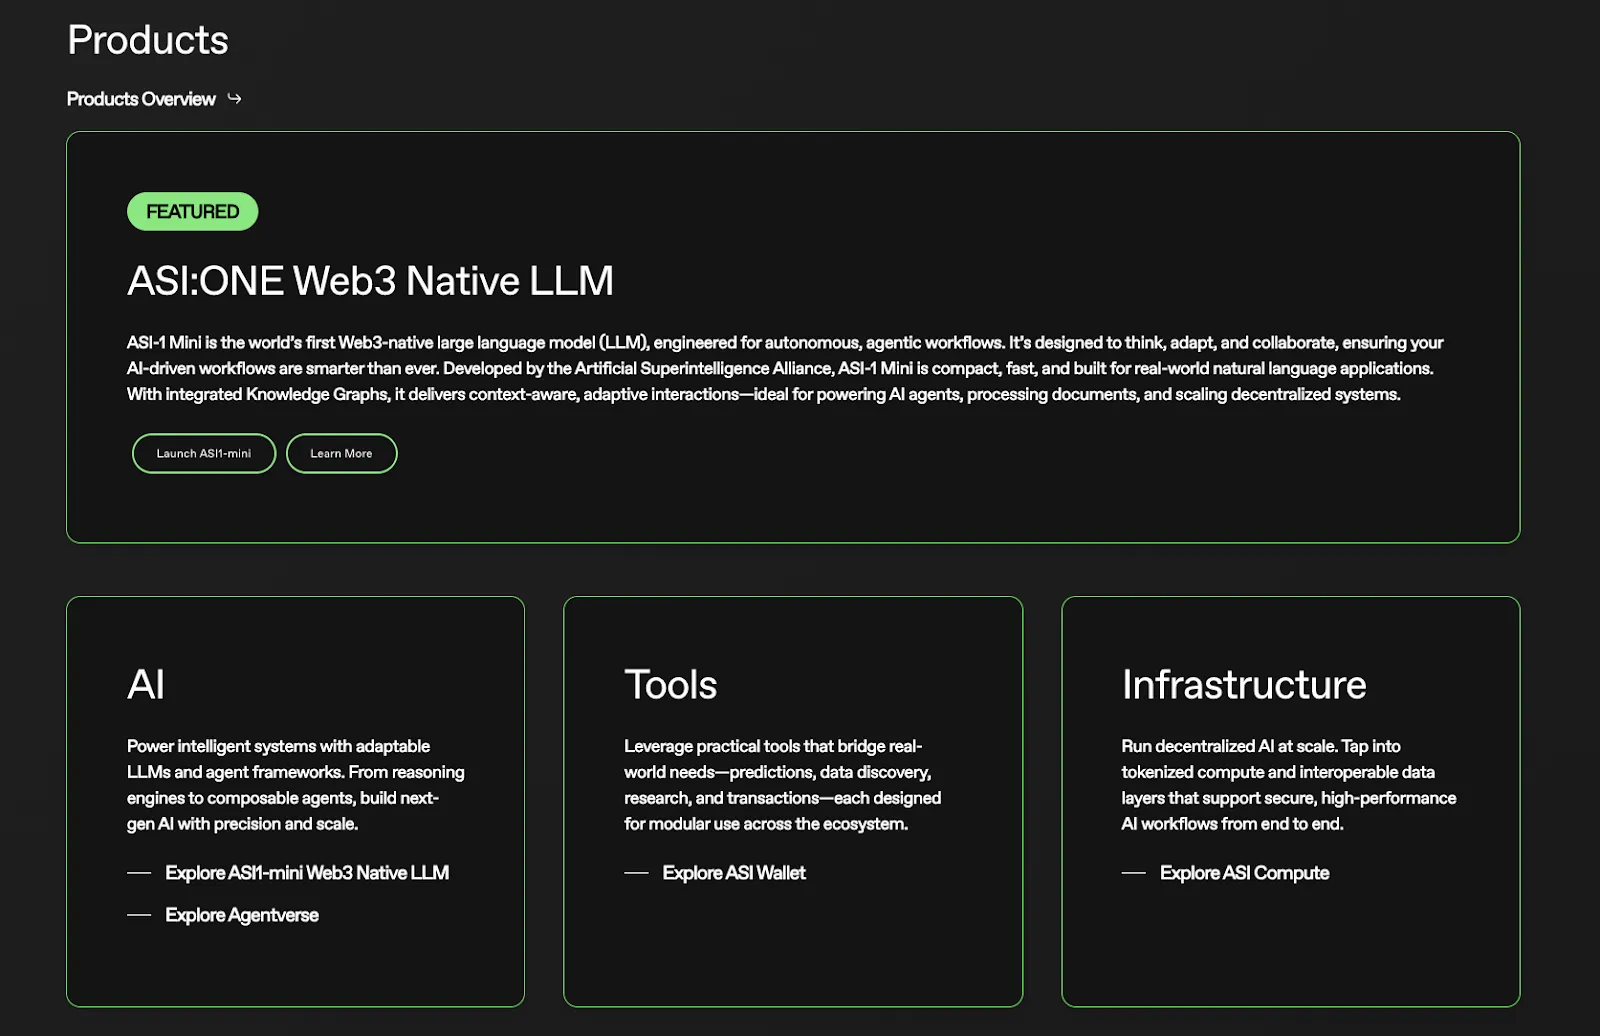Open the Explore ASI Wallet link

734,873
